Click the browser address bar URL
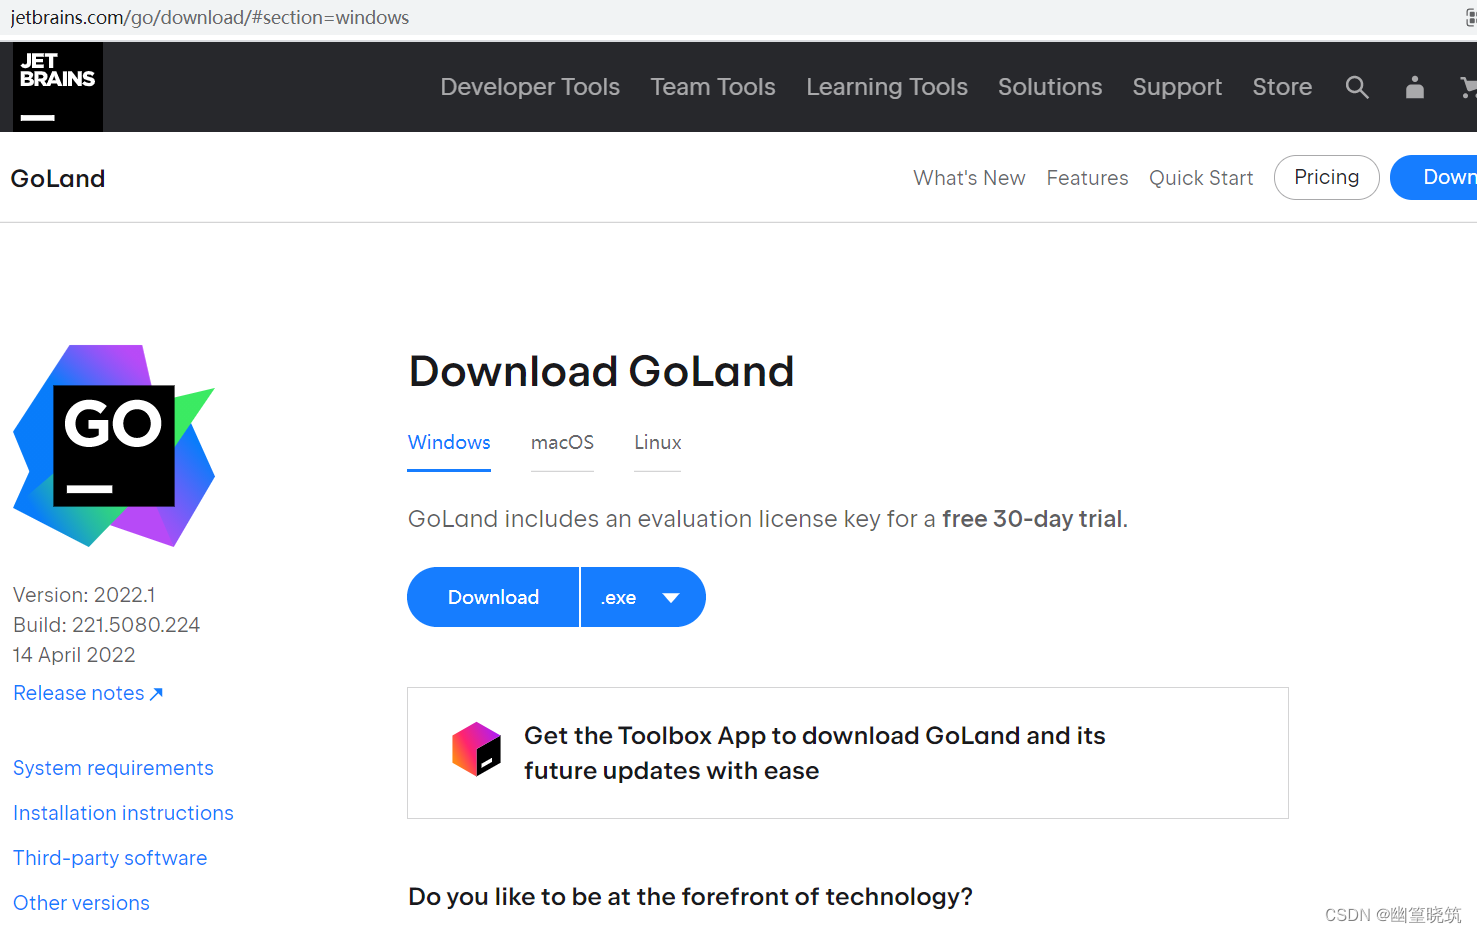This screenshot has width=1477, height=933. click(209, 17)
